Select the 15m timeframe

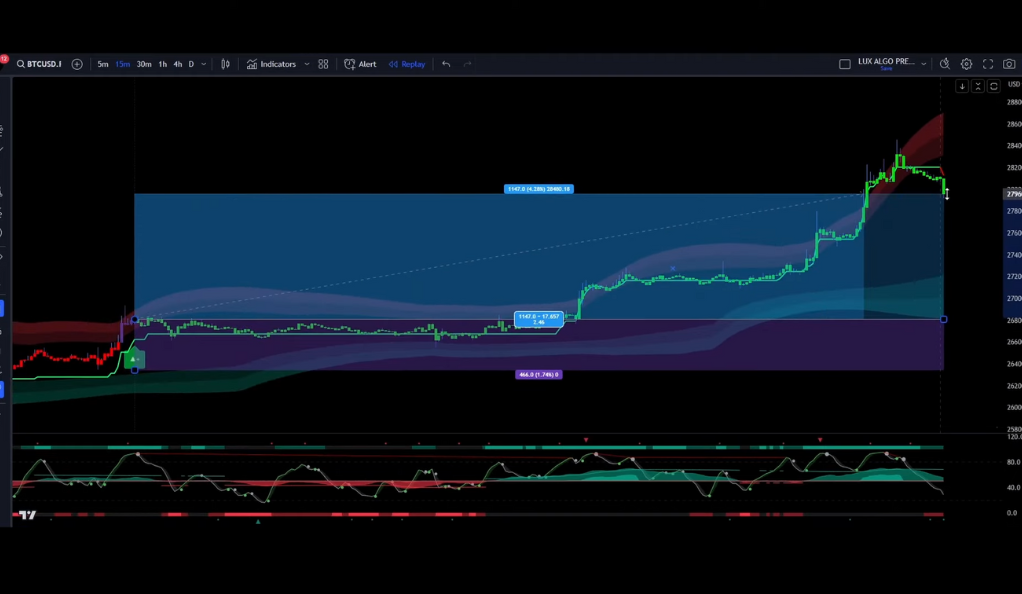(x=123, y=64)
